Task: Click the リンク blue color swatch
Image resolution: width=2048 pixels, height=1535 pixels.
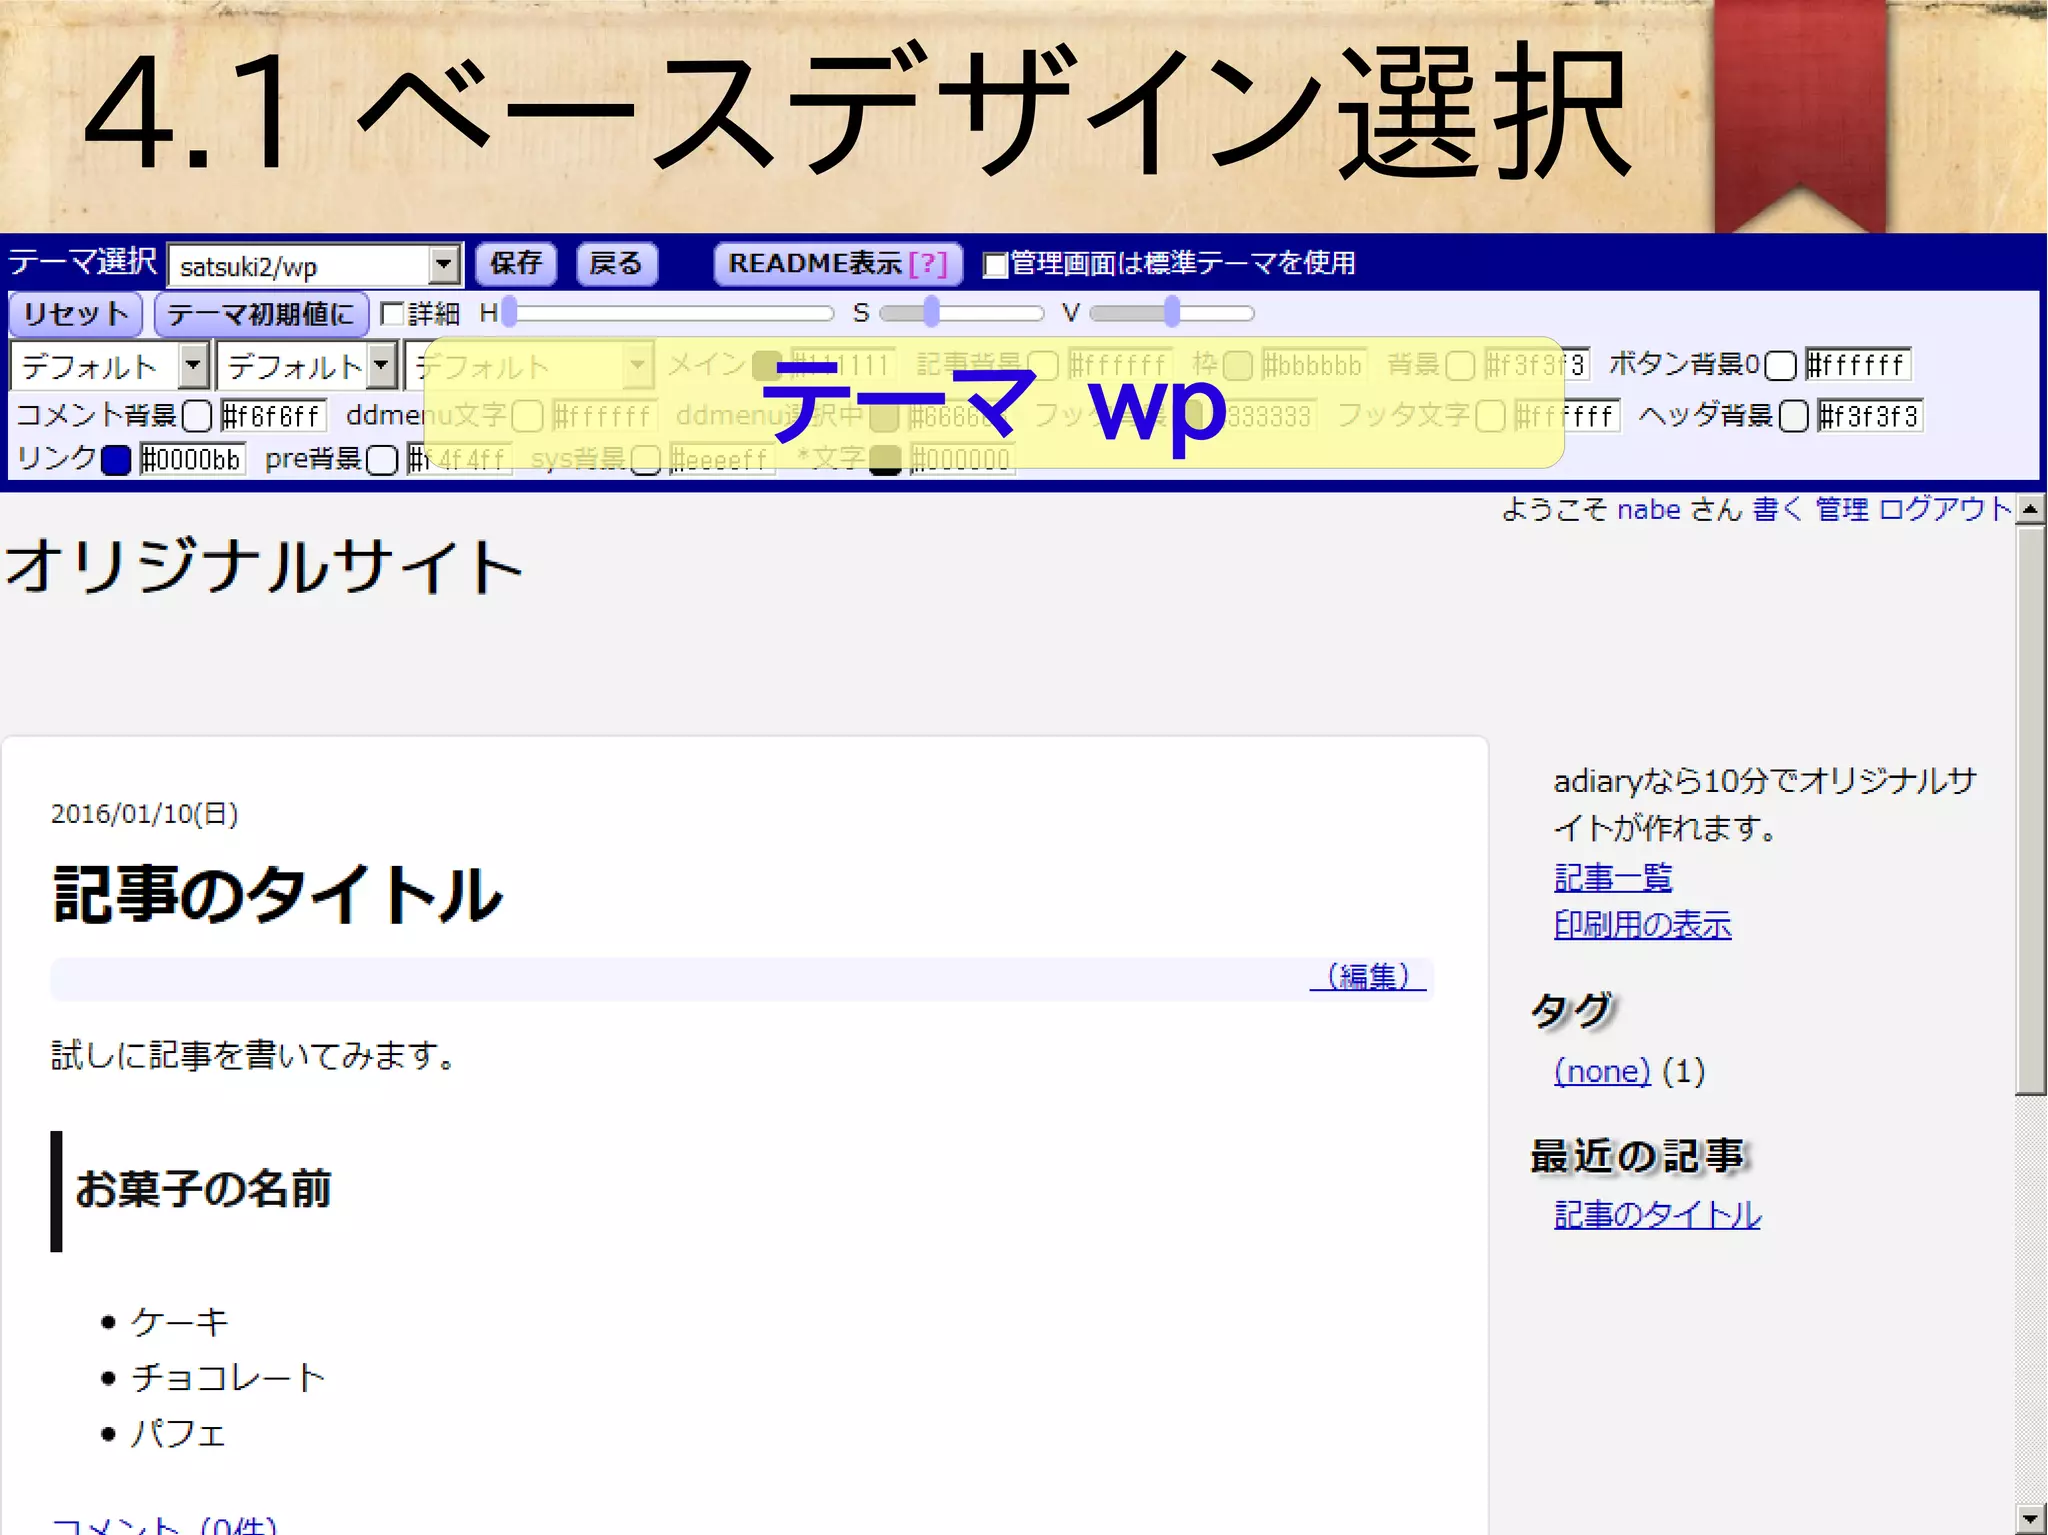Action: [x=116, y=460]
